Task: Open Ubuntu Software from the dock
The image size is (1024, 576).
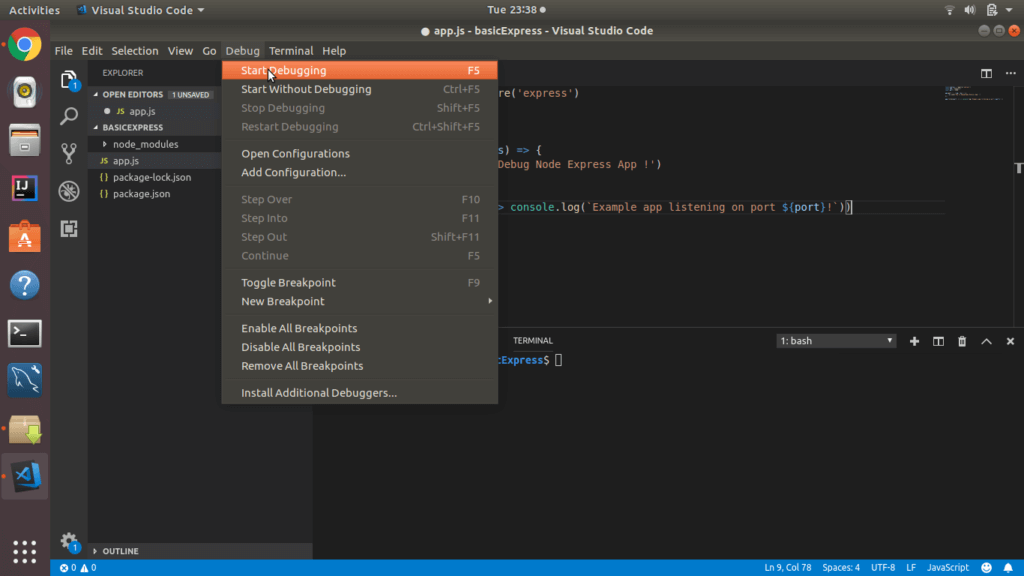Action: coord(25,236)
